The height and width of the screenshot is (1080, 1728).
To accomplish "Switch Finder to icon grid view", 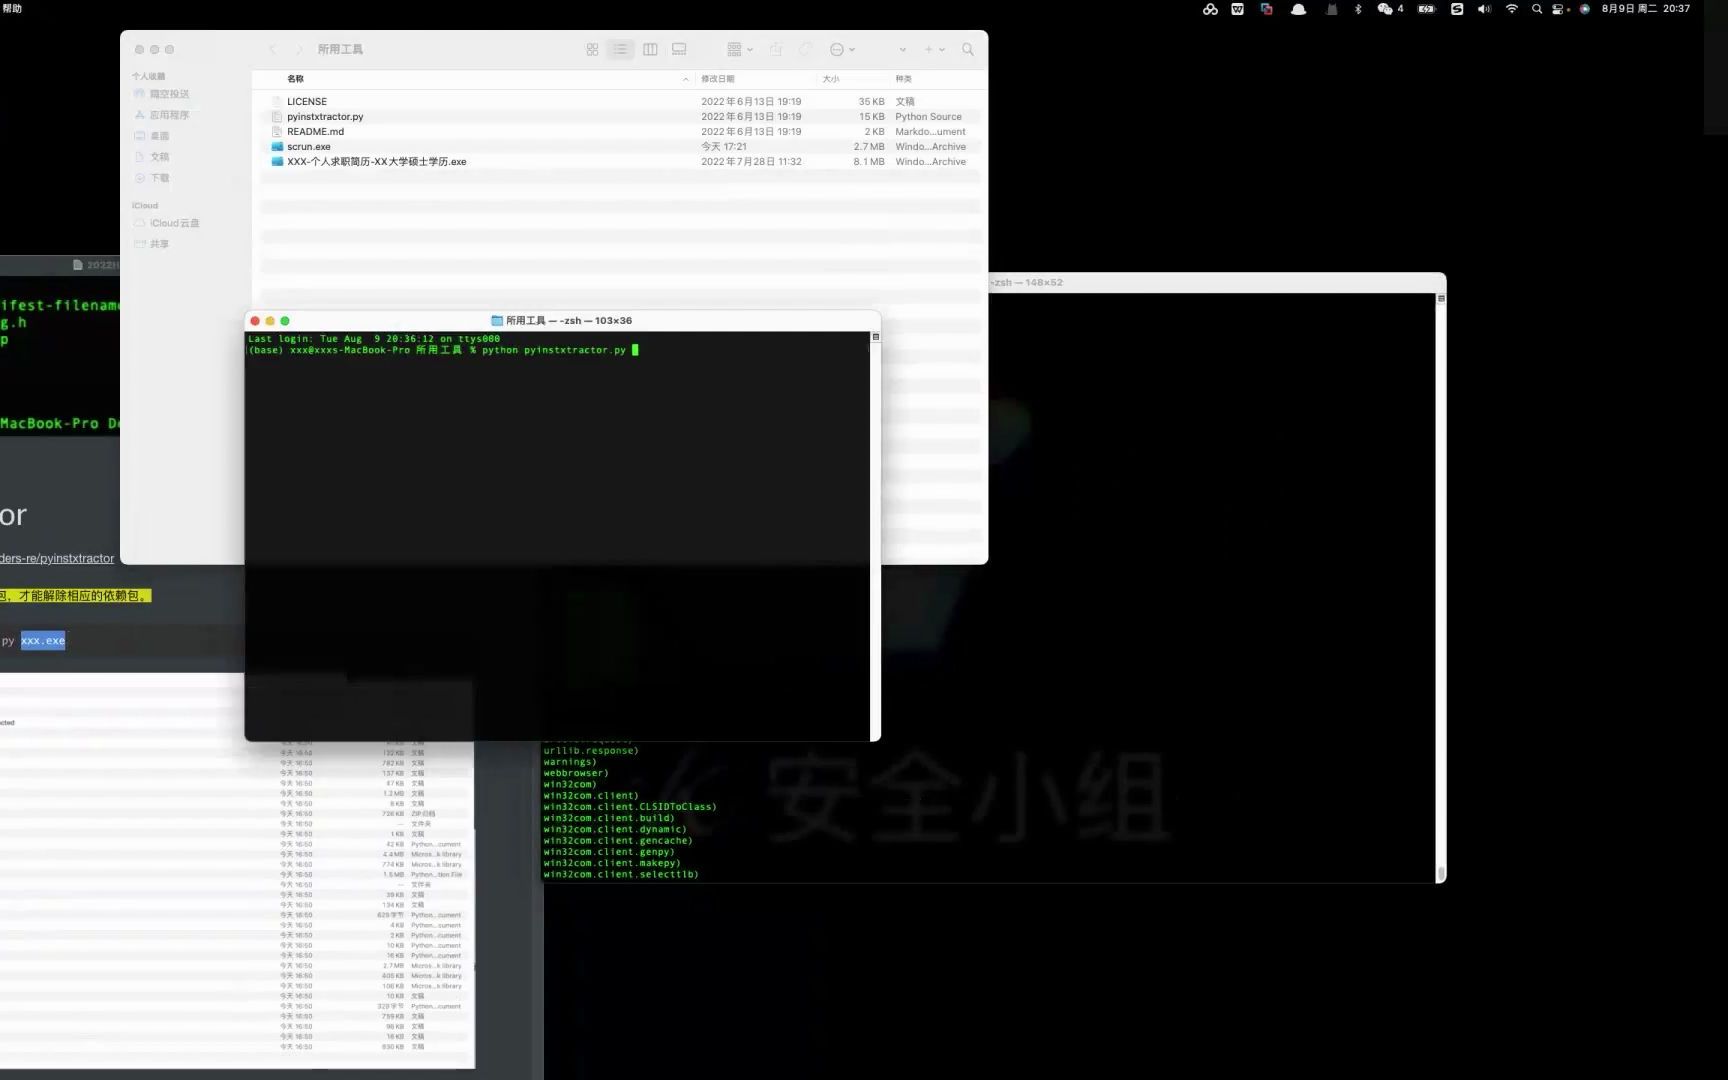I will pyautogui.click(x=592, y=49).
